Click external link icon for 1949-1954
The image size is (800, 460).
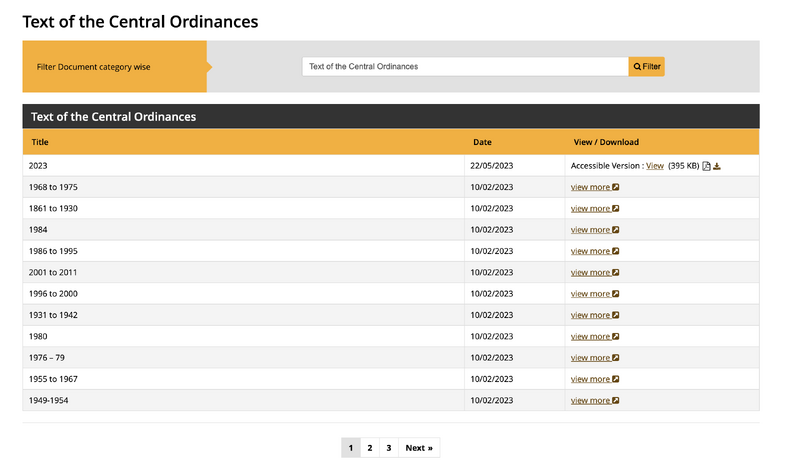(616, 401)
